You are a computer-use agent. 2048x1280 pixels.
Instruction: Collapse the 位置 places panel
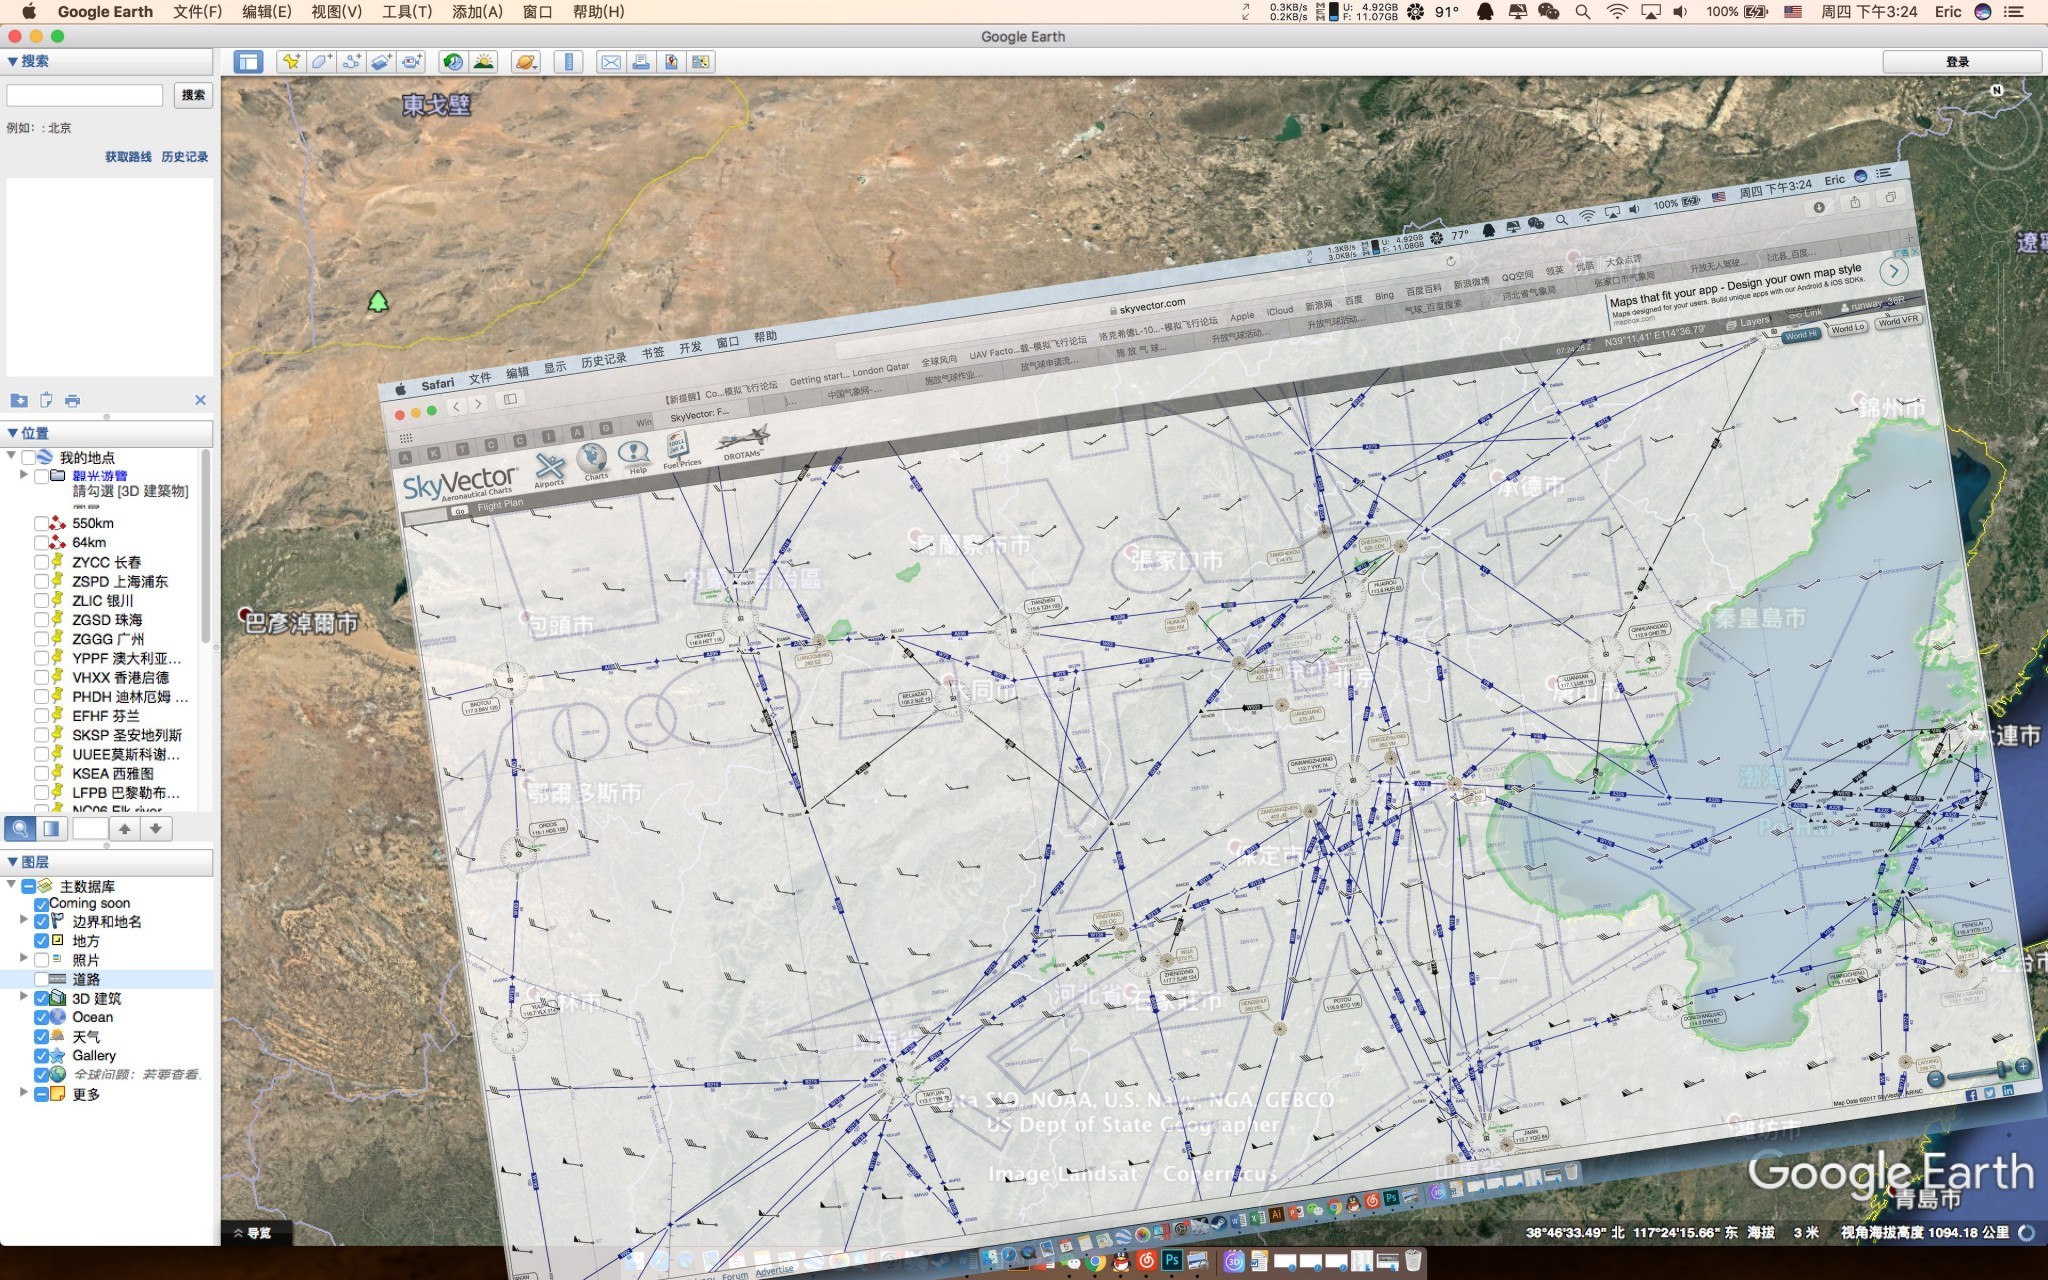13,433
